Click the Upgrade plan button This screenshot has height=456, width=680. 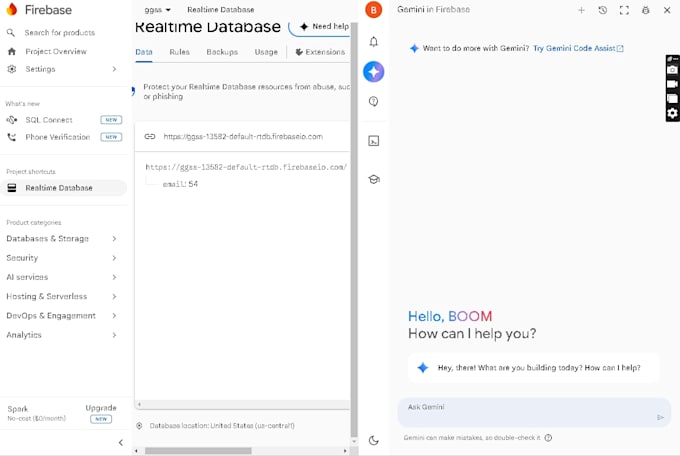[x=101, y=408]
